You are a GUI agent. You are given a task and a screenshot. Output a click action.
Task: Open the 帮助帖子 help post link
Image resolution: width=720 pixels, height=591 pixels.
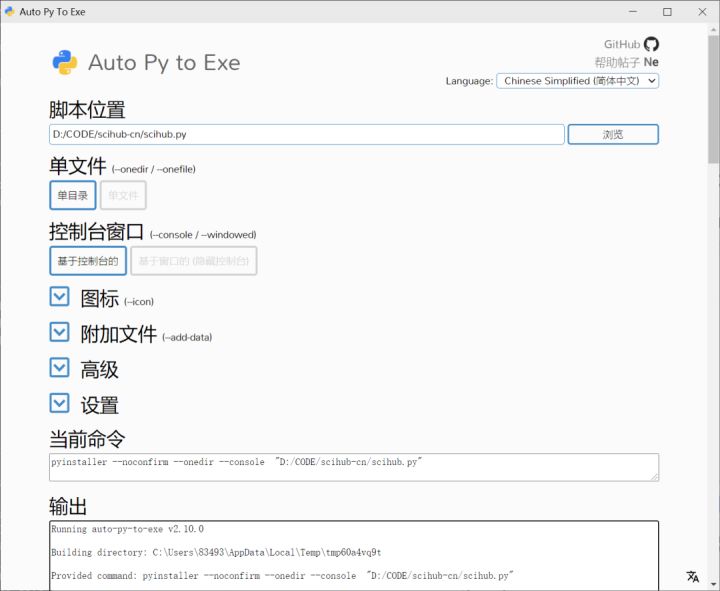(617, 62)
